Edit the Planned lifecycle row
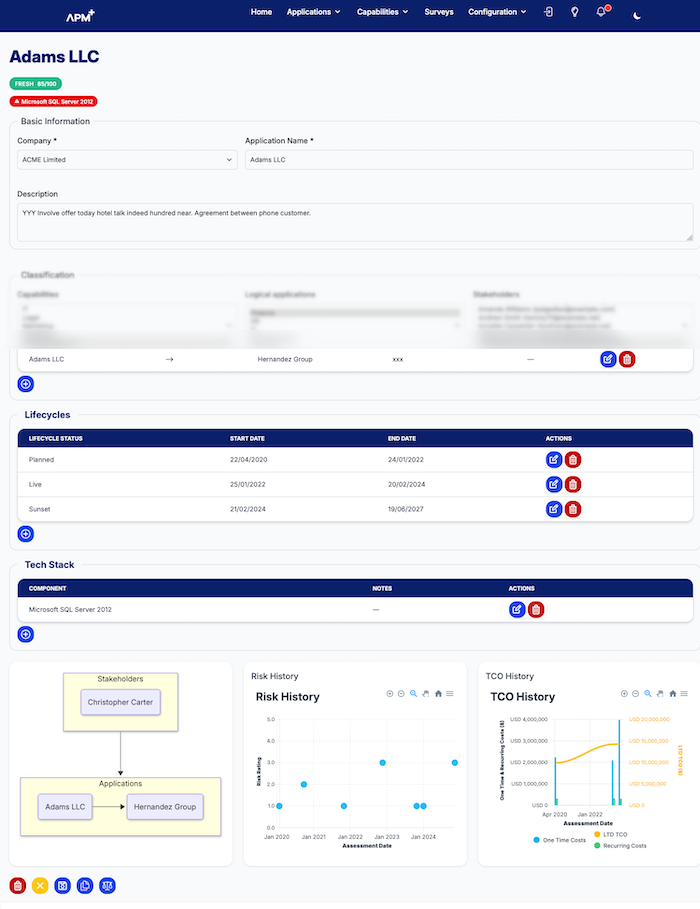The height and width of the screenshot is (909, 700). point(554,460)
